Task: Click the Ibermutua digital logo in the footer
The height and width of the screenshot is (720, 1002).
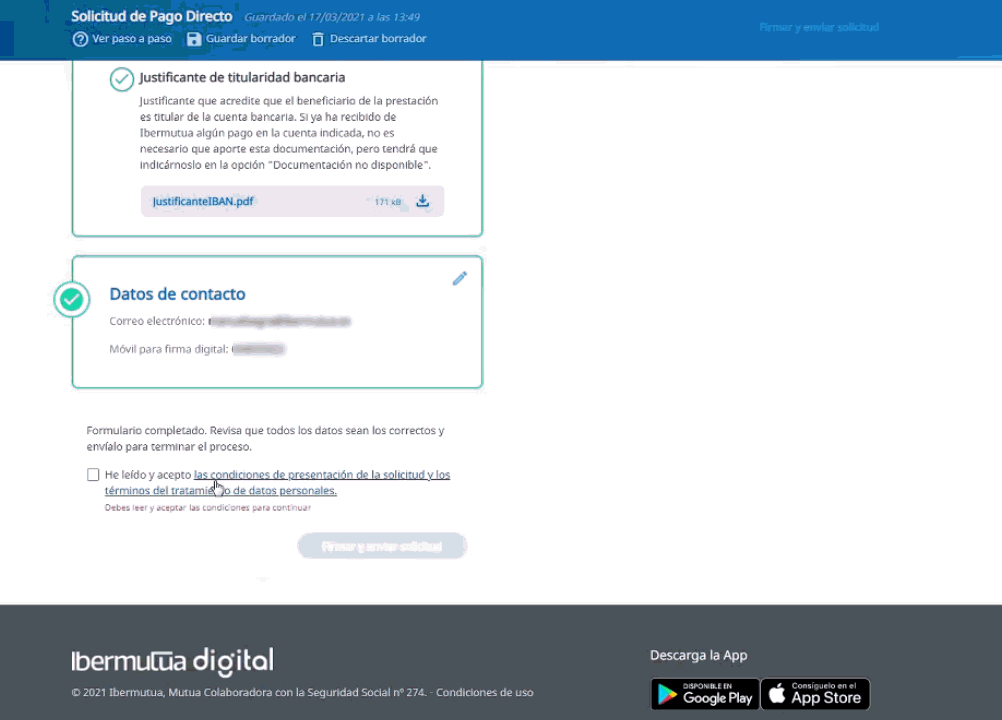Action: 172,661
